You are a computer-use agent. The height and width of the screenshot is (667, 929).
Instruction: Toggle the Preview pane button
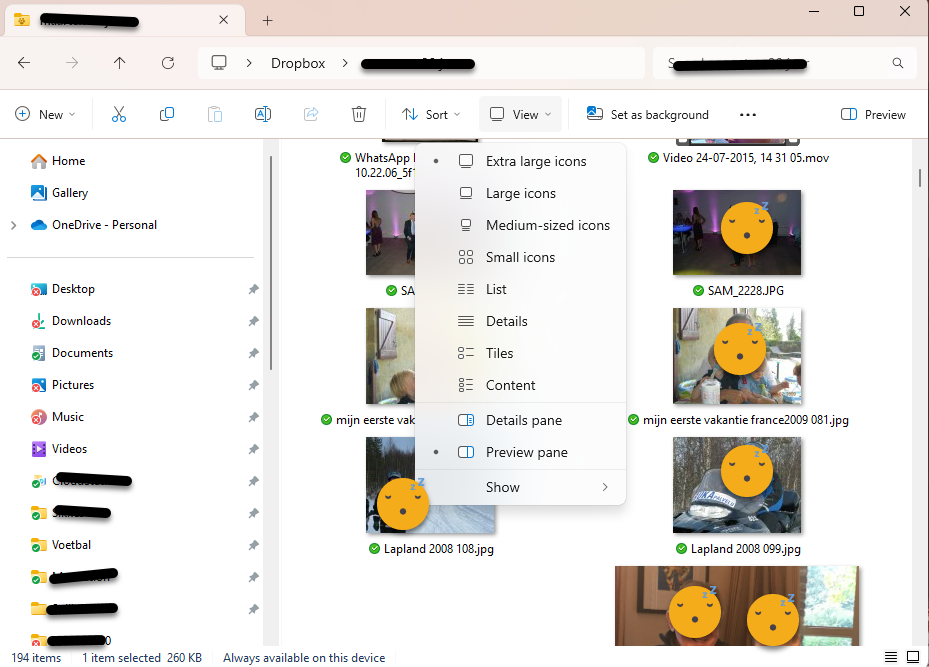click(872, 114)
